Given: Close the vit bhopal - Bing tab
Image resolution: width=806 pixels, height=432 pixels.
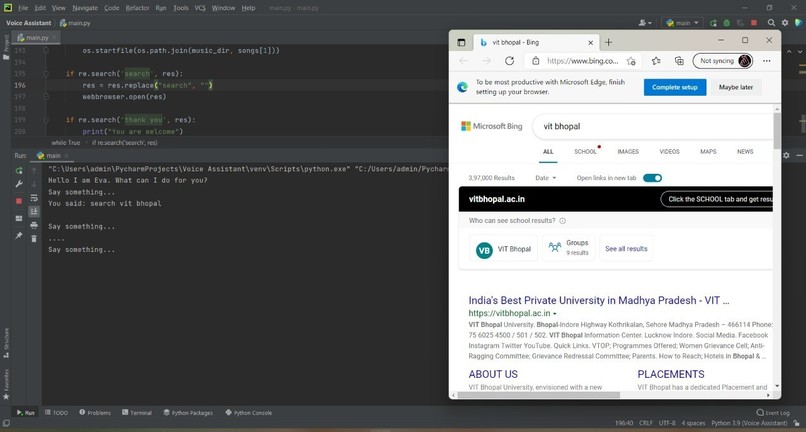Looking at the screenshot, I should tap(591, 43).
